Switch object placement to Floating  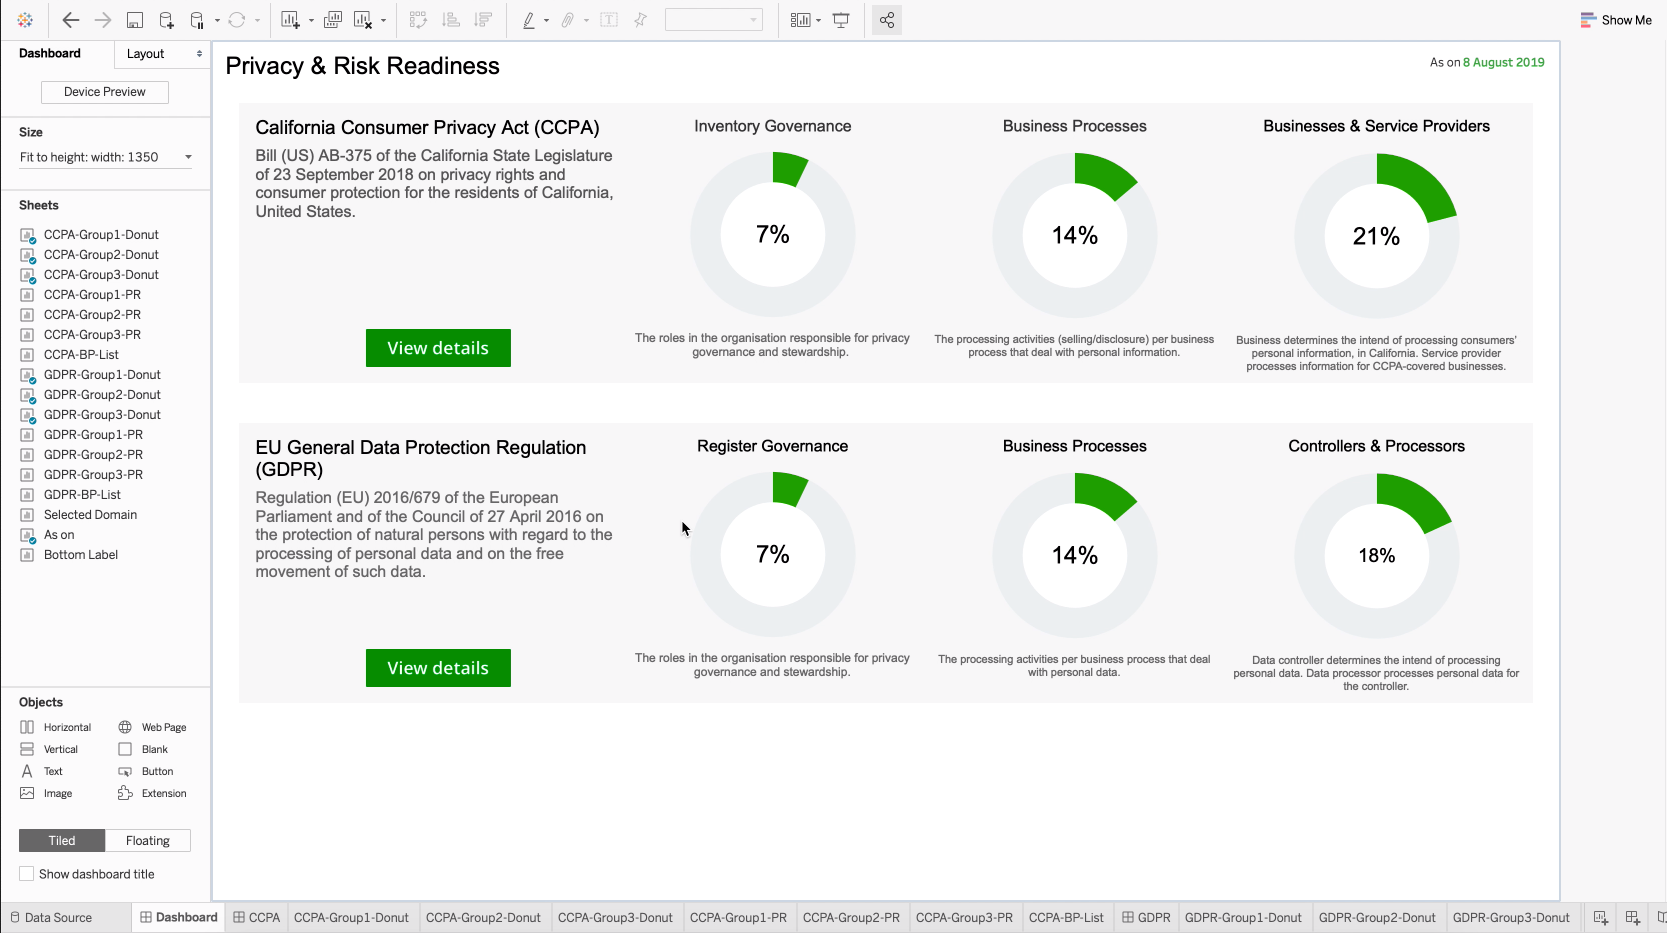pyautogui.click(x=147, y=840)
